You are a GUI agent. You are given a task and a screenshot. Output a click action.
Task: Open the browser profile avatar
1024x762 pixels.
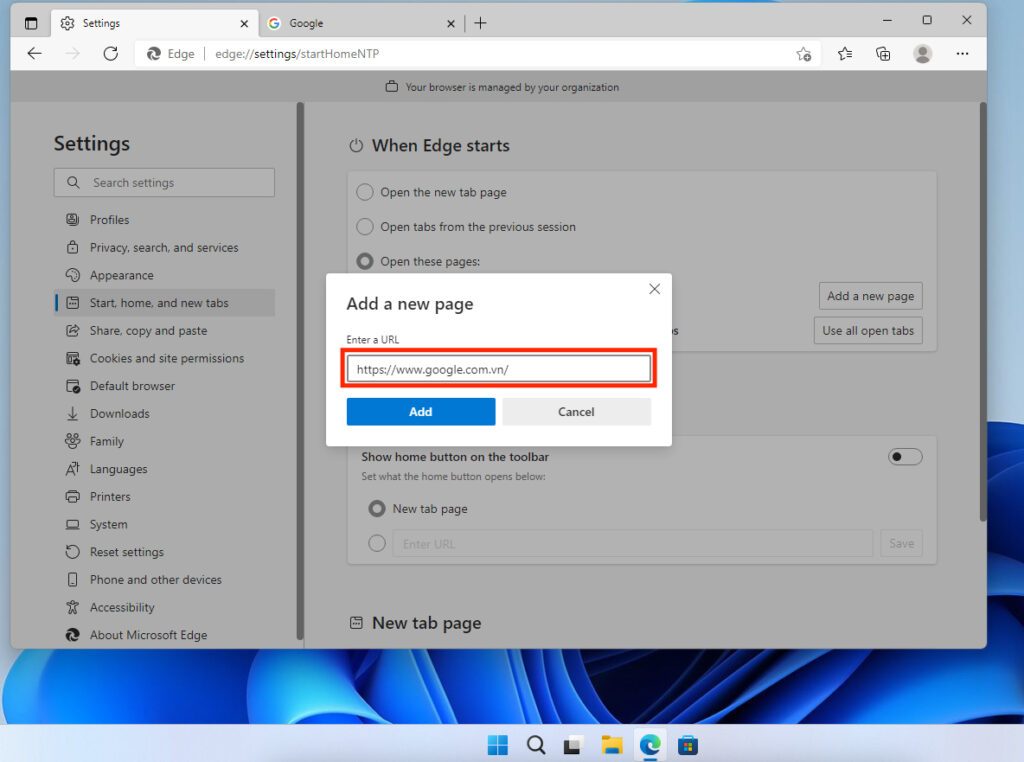922,54
